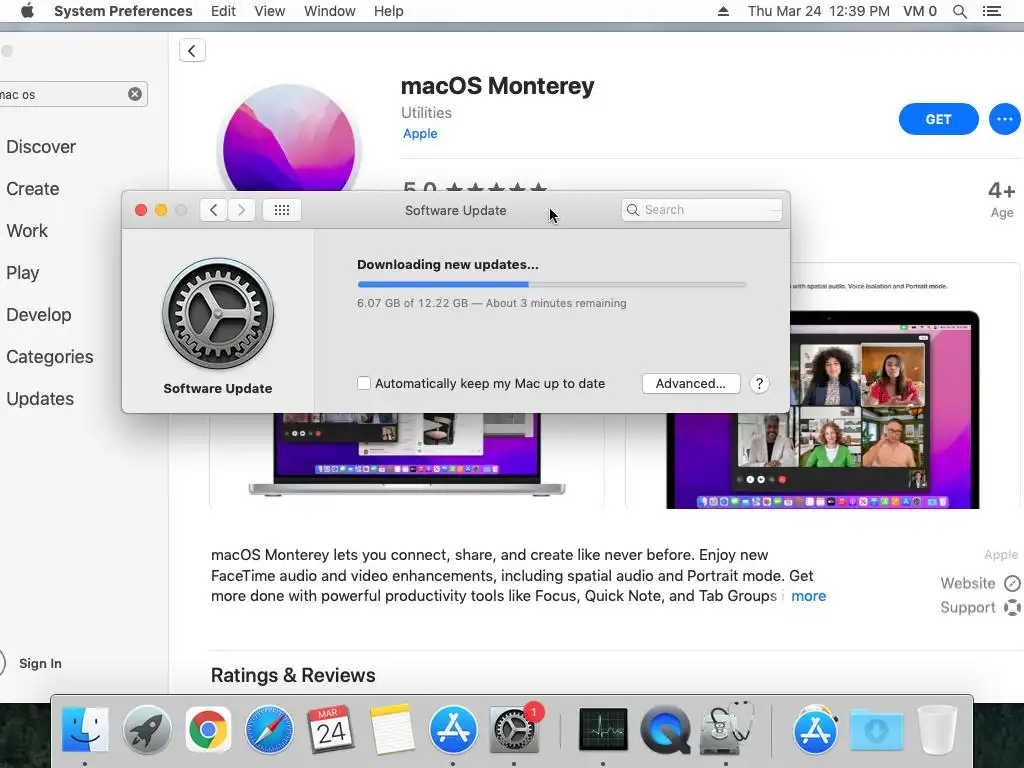Open Apple developer link under Utilities
Image resolution: width=1024 pixels, height=768 pixels.
[x=420, y=133]
